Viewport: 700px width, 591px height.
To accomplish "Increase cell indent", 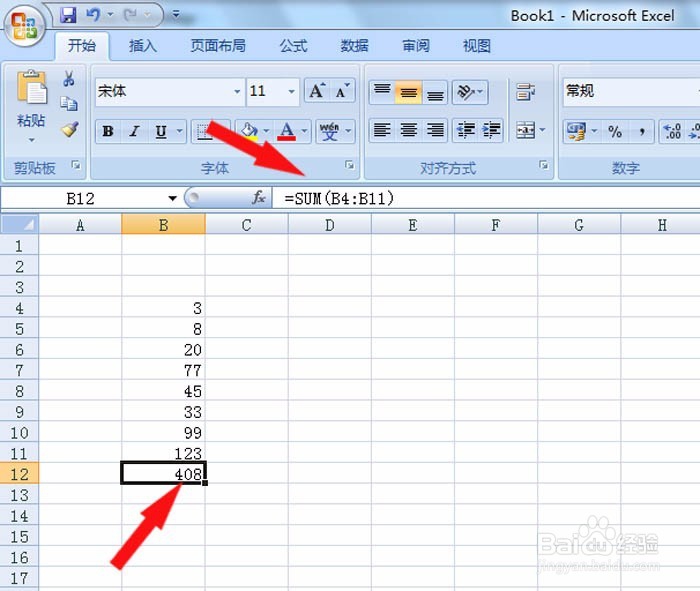I will pos(491,130).
